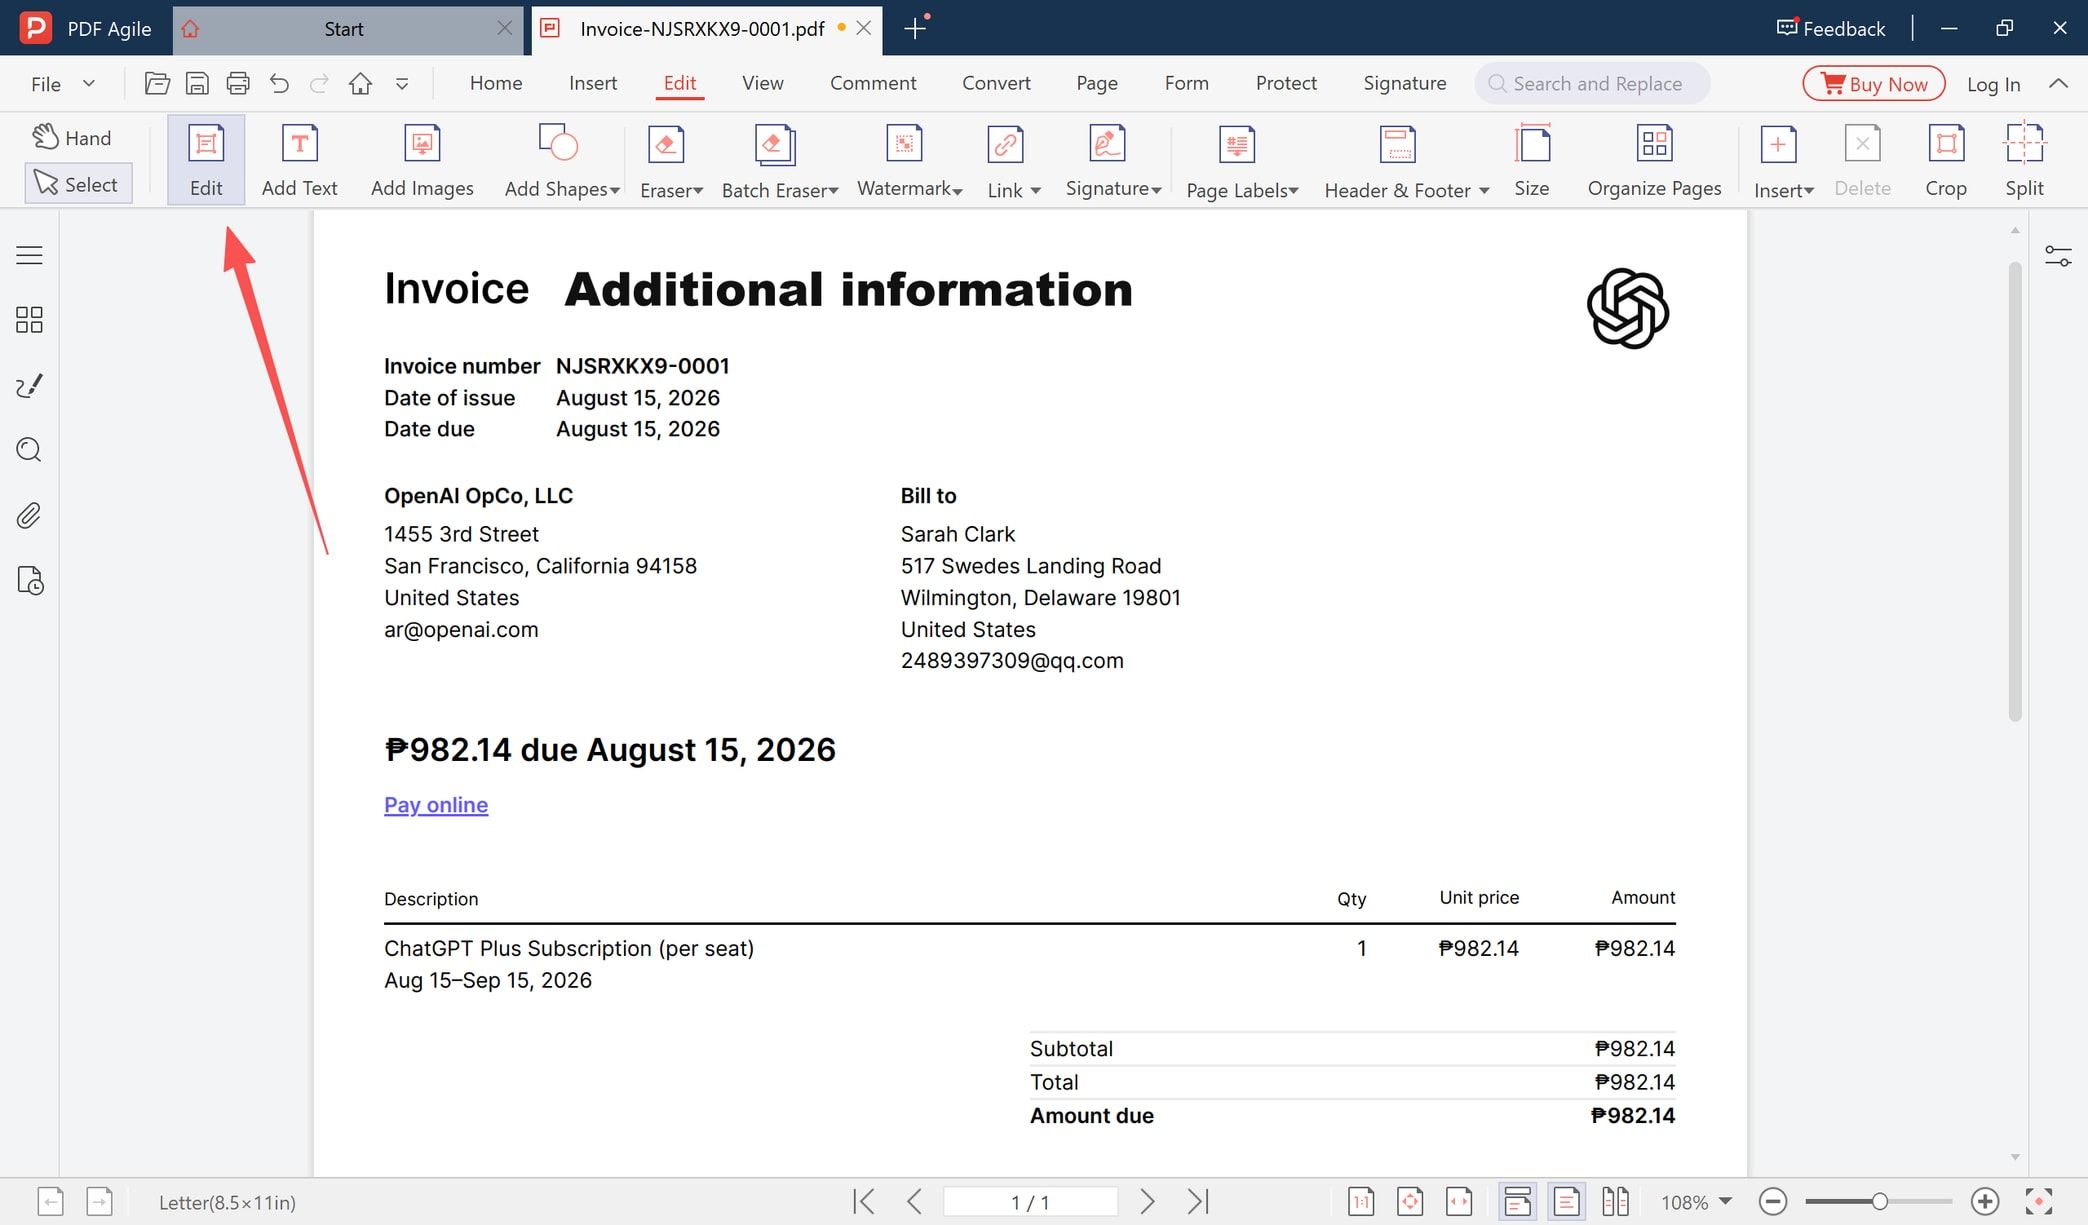Toggle full screen mode icon
2088x1225 pixels.
coord(2039,1201)
